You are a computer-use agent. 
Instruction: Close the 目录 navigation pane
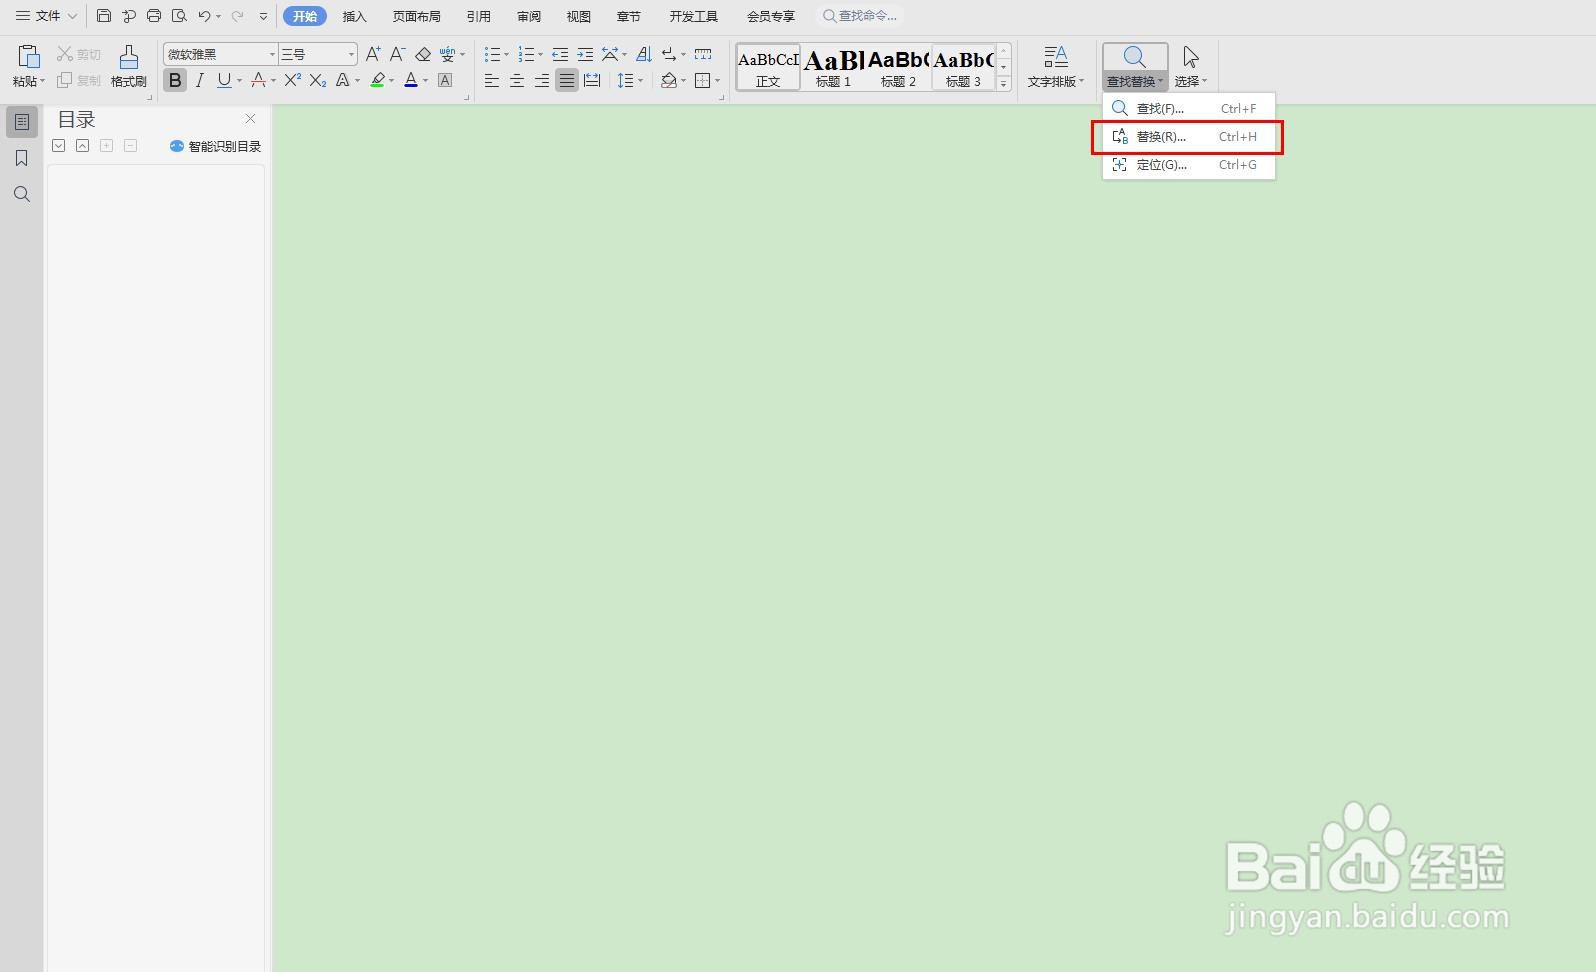pyautogui.click(x=250, y=118)
